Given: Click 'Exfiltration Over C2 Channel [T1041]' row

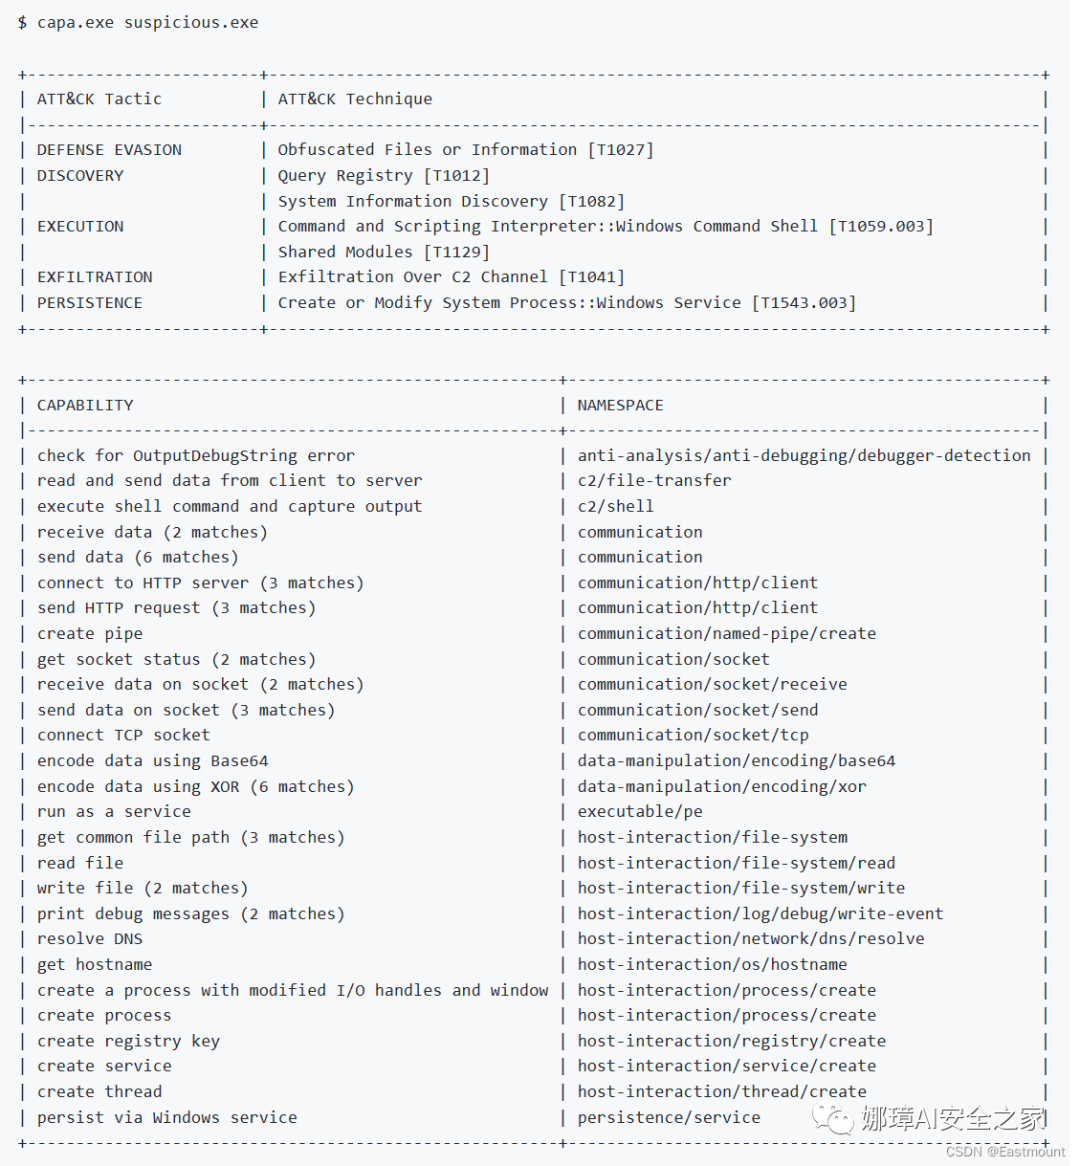Looking at the screenshot, I should pyautogui.click(x=451, y=277).
